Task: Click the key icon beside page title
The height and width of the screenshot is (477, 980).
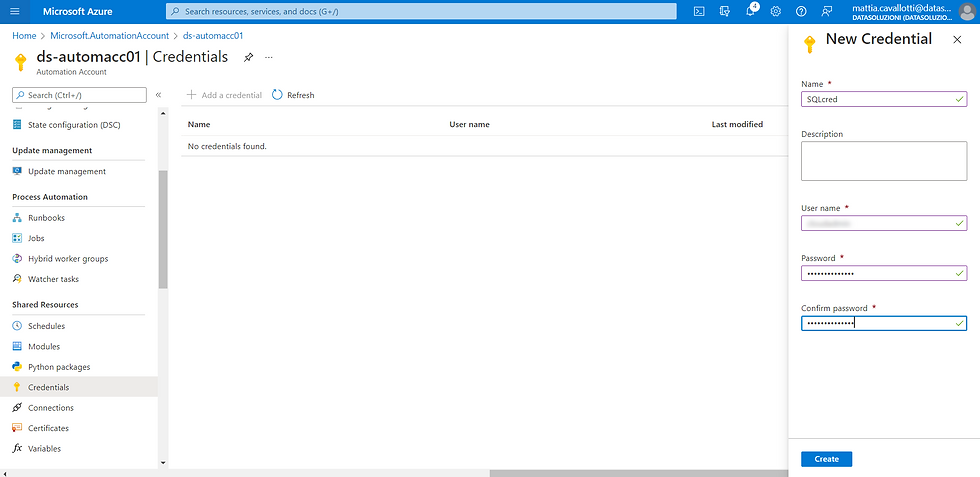Action: point(20,63)
